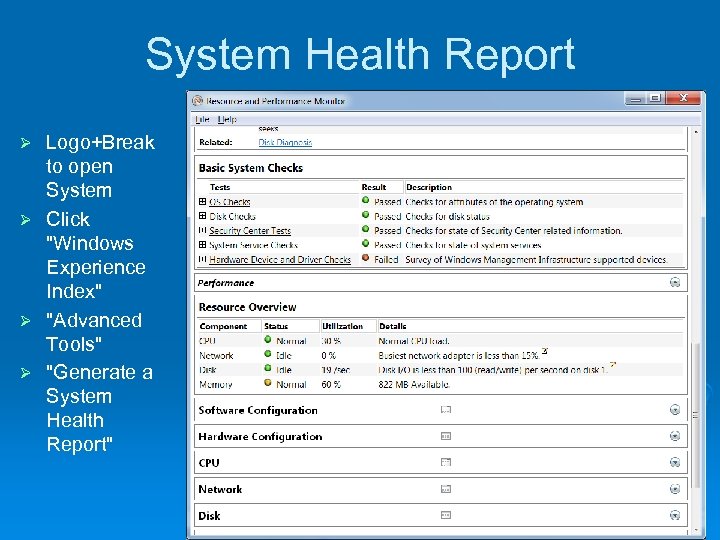Open the File menu
Screen dimensions: 720x540
pyautogui.click(x=202, y=119)
